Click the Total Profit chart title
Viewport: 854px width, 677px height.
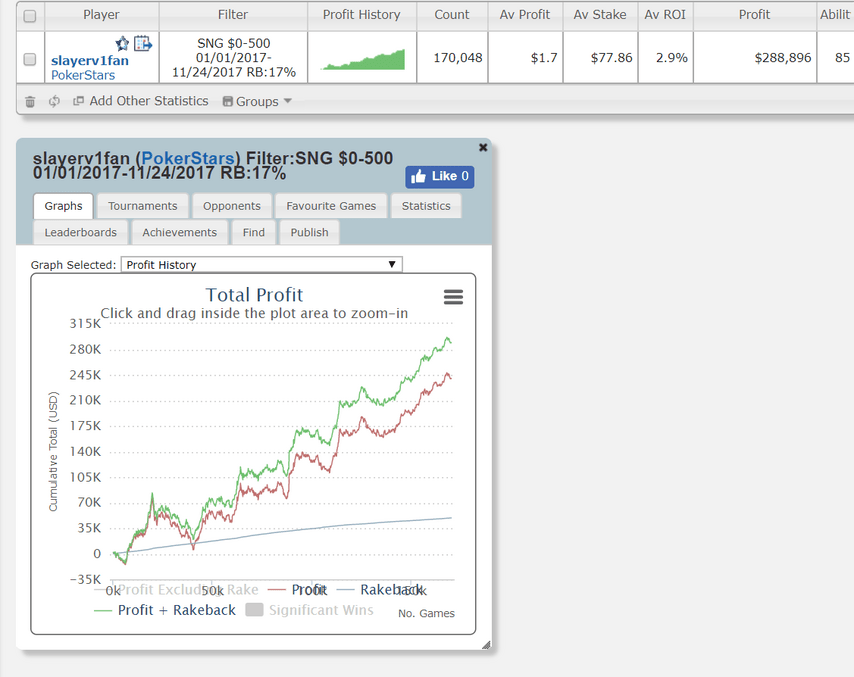254,295
